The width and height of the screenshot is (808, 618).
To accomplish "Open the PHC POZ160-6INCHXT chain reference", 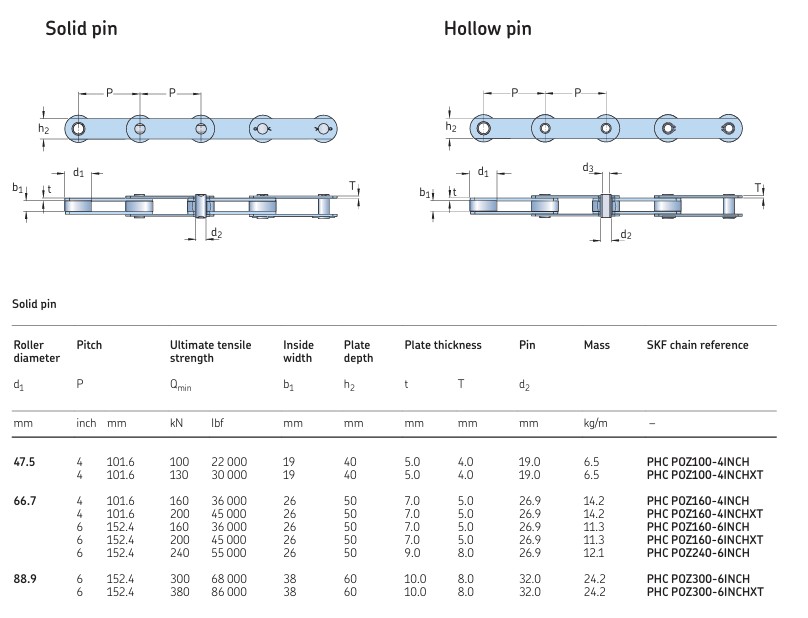I will click(705, 540).
